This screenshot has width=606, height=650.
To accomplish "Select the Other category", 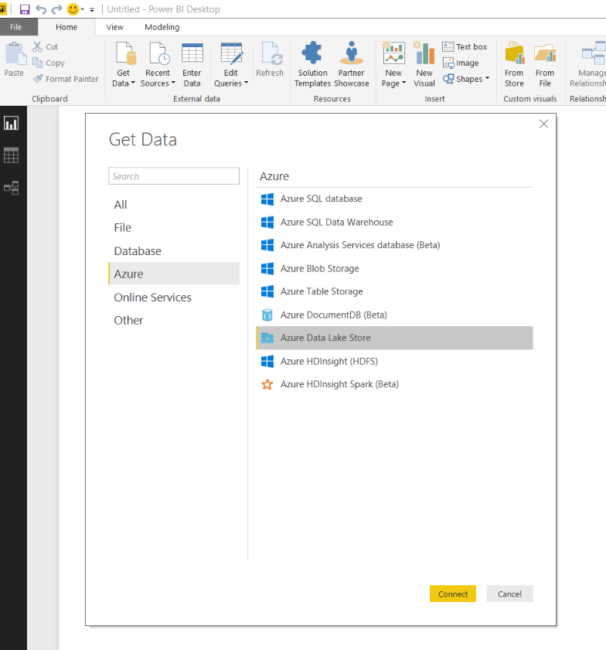I will click(x=174, y=320).
